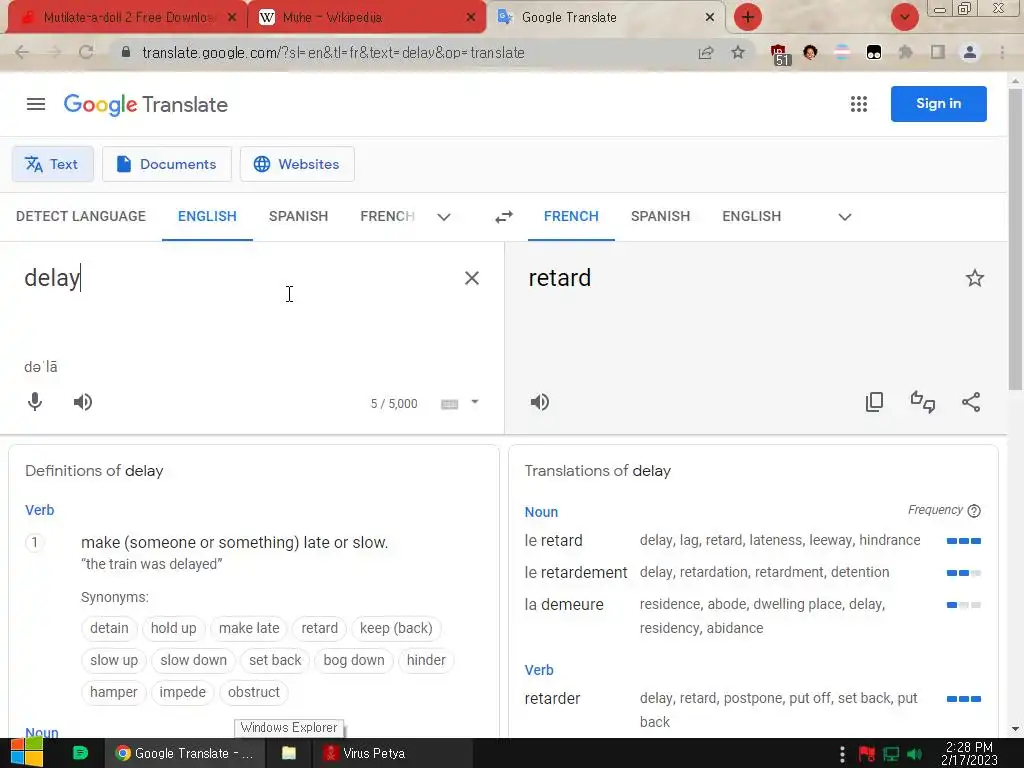1024x768 pixels.
Task: Expand more target languages chevron
Action: pos(844,217)
